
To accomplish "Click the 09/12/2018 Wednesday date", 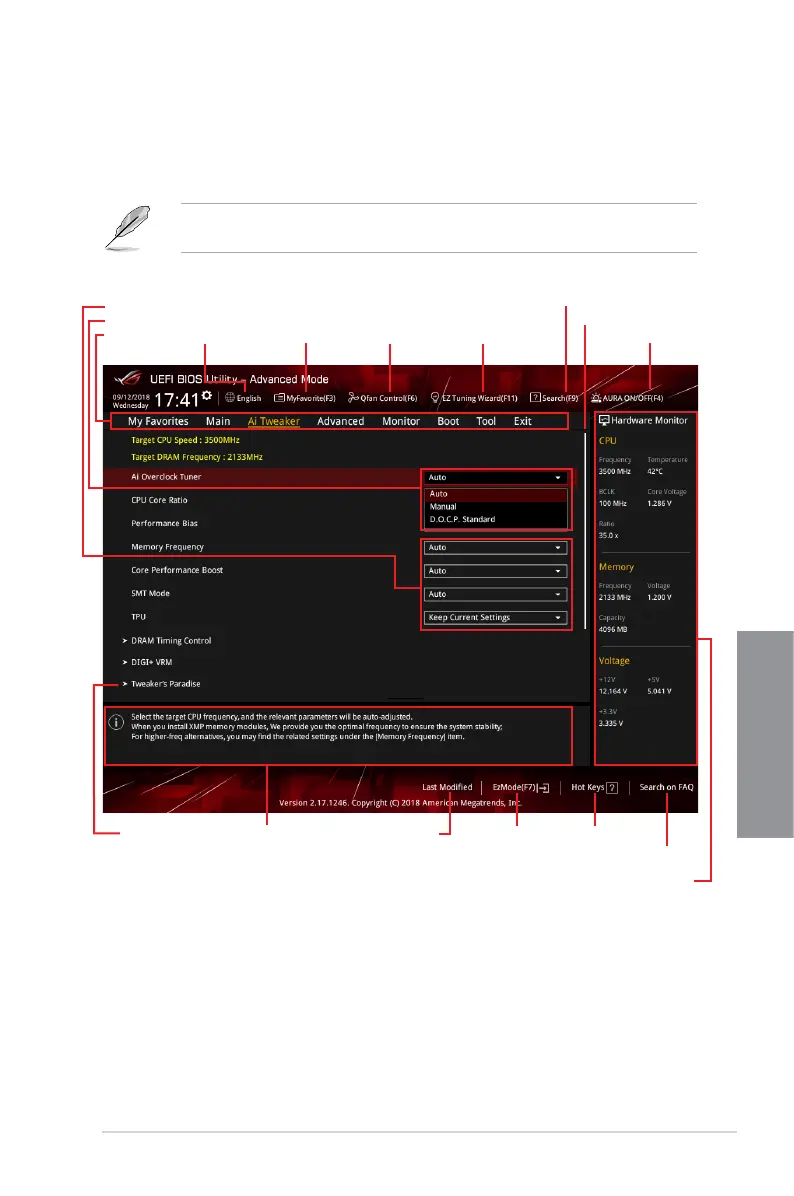I will pos(131,401).
